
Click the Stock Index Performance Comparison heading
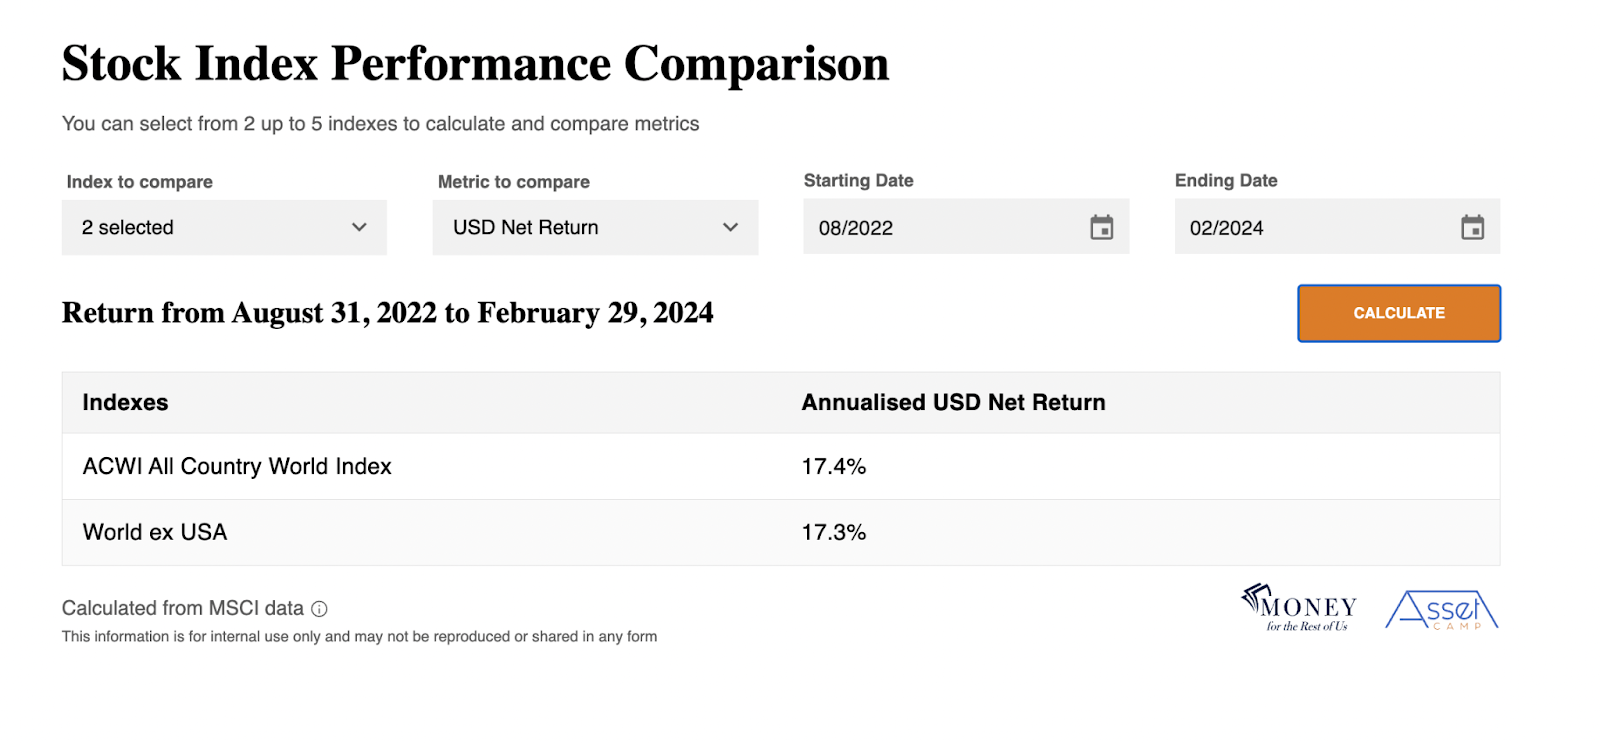[x=475, y=63]
